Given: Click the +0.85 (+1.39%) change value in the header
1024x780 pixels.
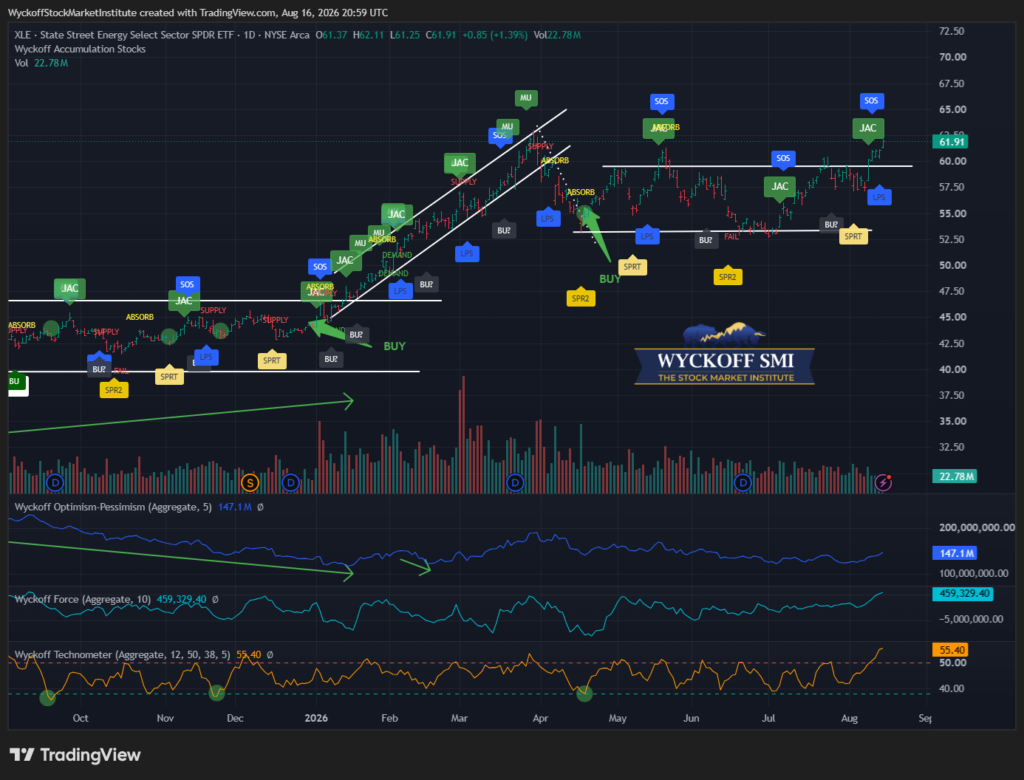Looking at the screenshot, I should coord(495,35).
